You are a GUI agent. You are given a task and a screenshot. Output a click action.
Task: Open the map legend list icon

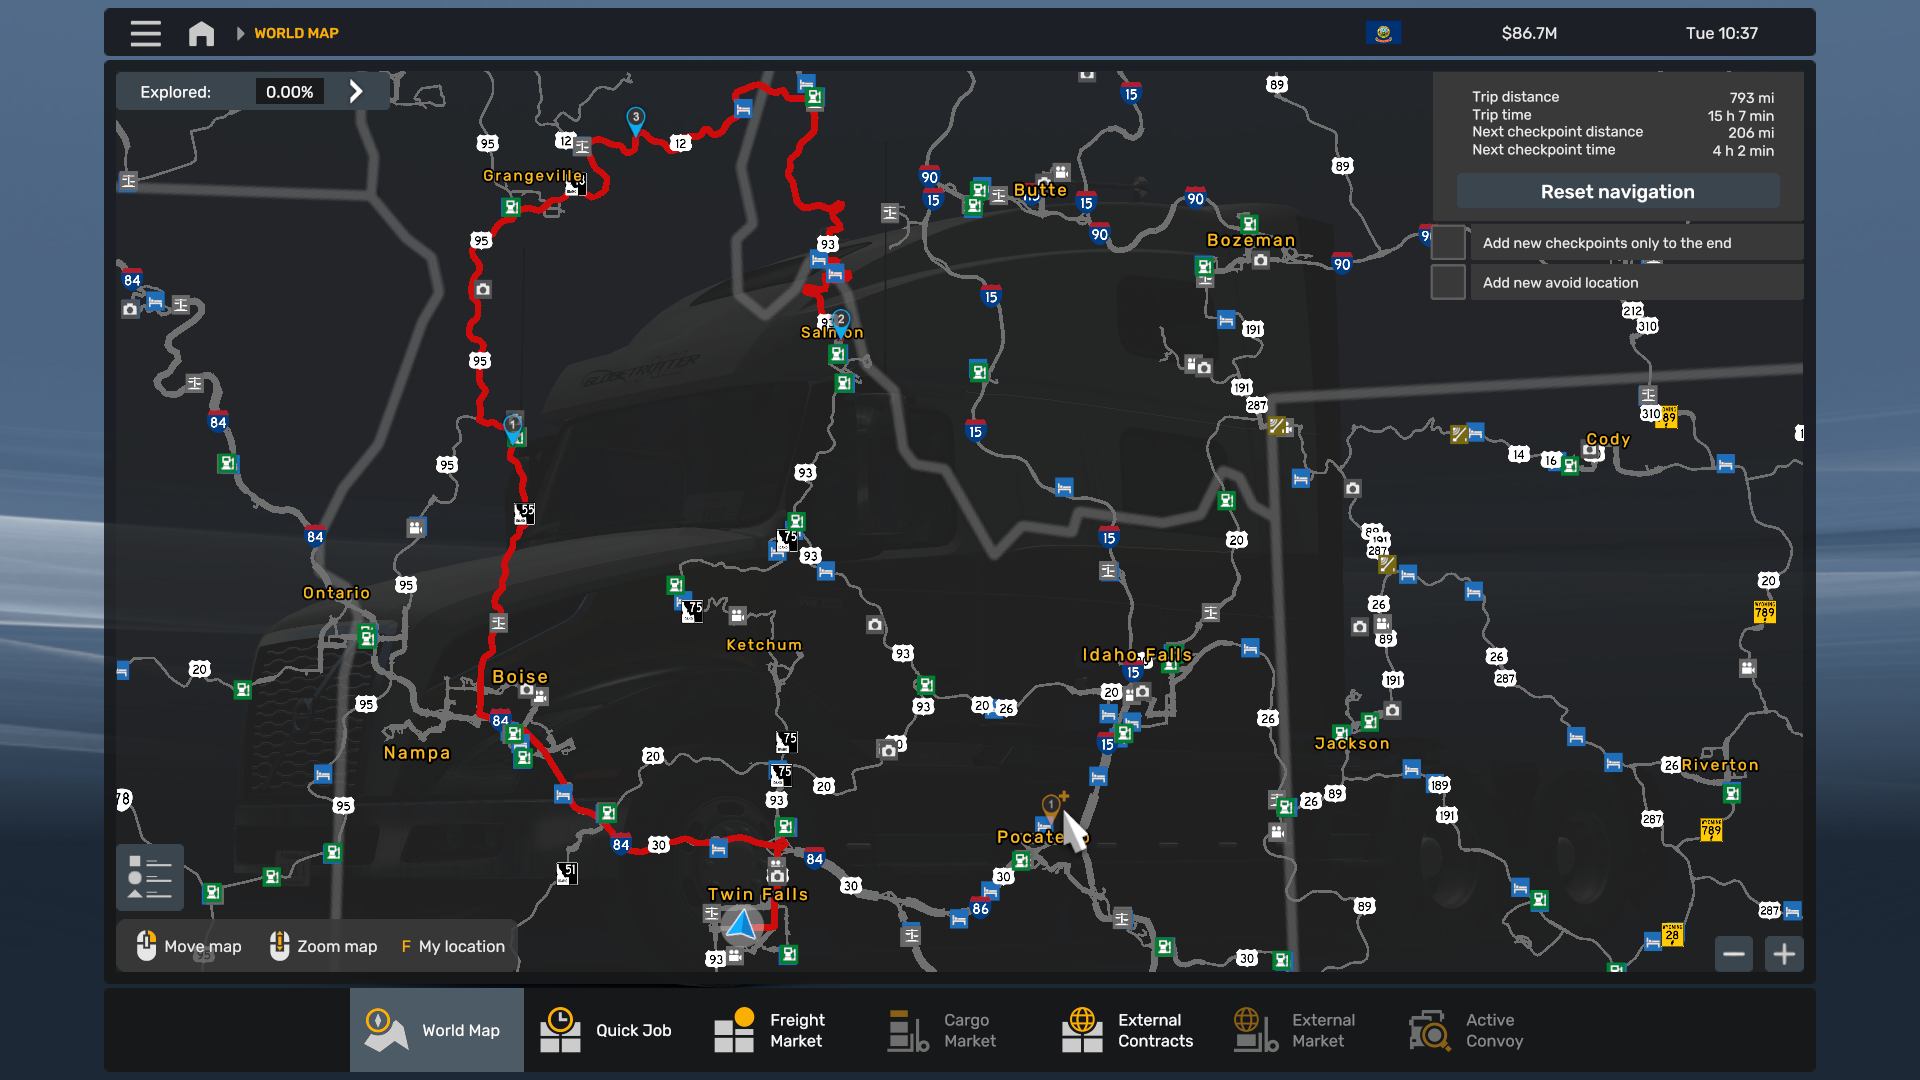click(x=150, y=877)
